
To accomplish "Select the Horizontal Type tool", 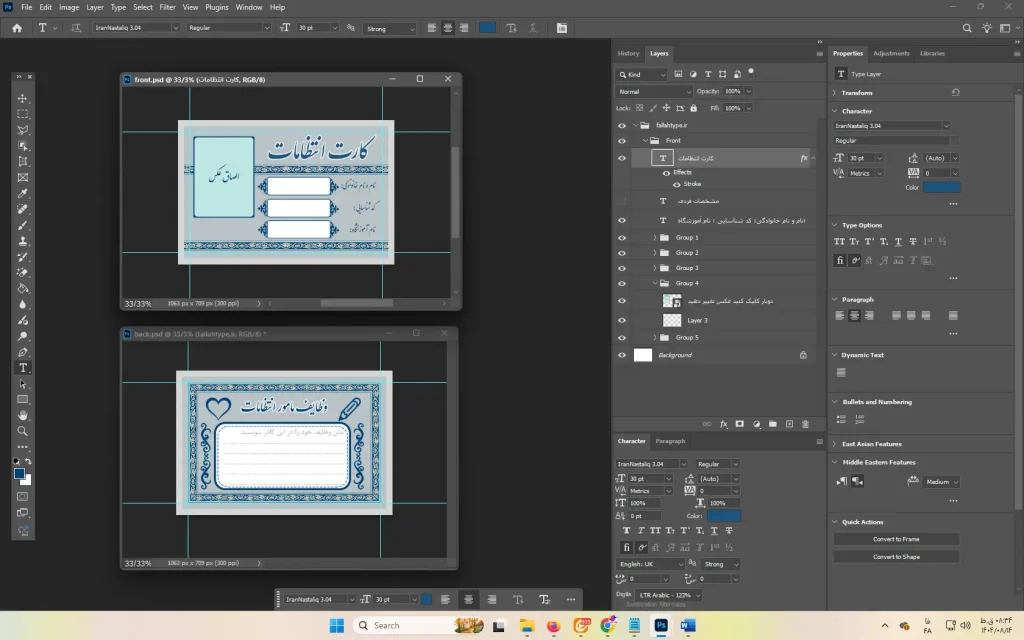I will tap(23, 368).
